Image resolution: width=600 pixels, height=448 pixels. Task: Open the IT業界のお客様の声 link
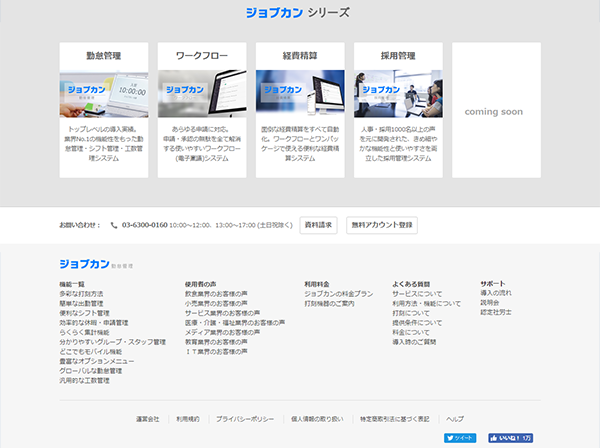(x=216, y=351)
